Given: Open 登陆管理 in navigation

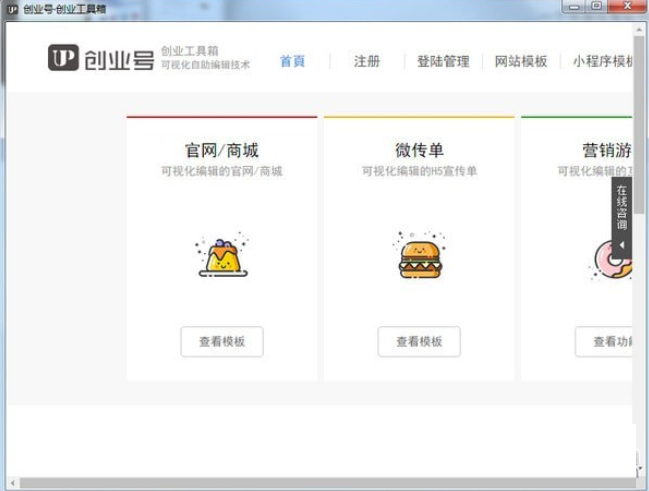Looking at the screenshot, I should tap(443, 61).
